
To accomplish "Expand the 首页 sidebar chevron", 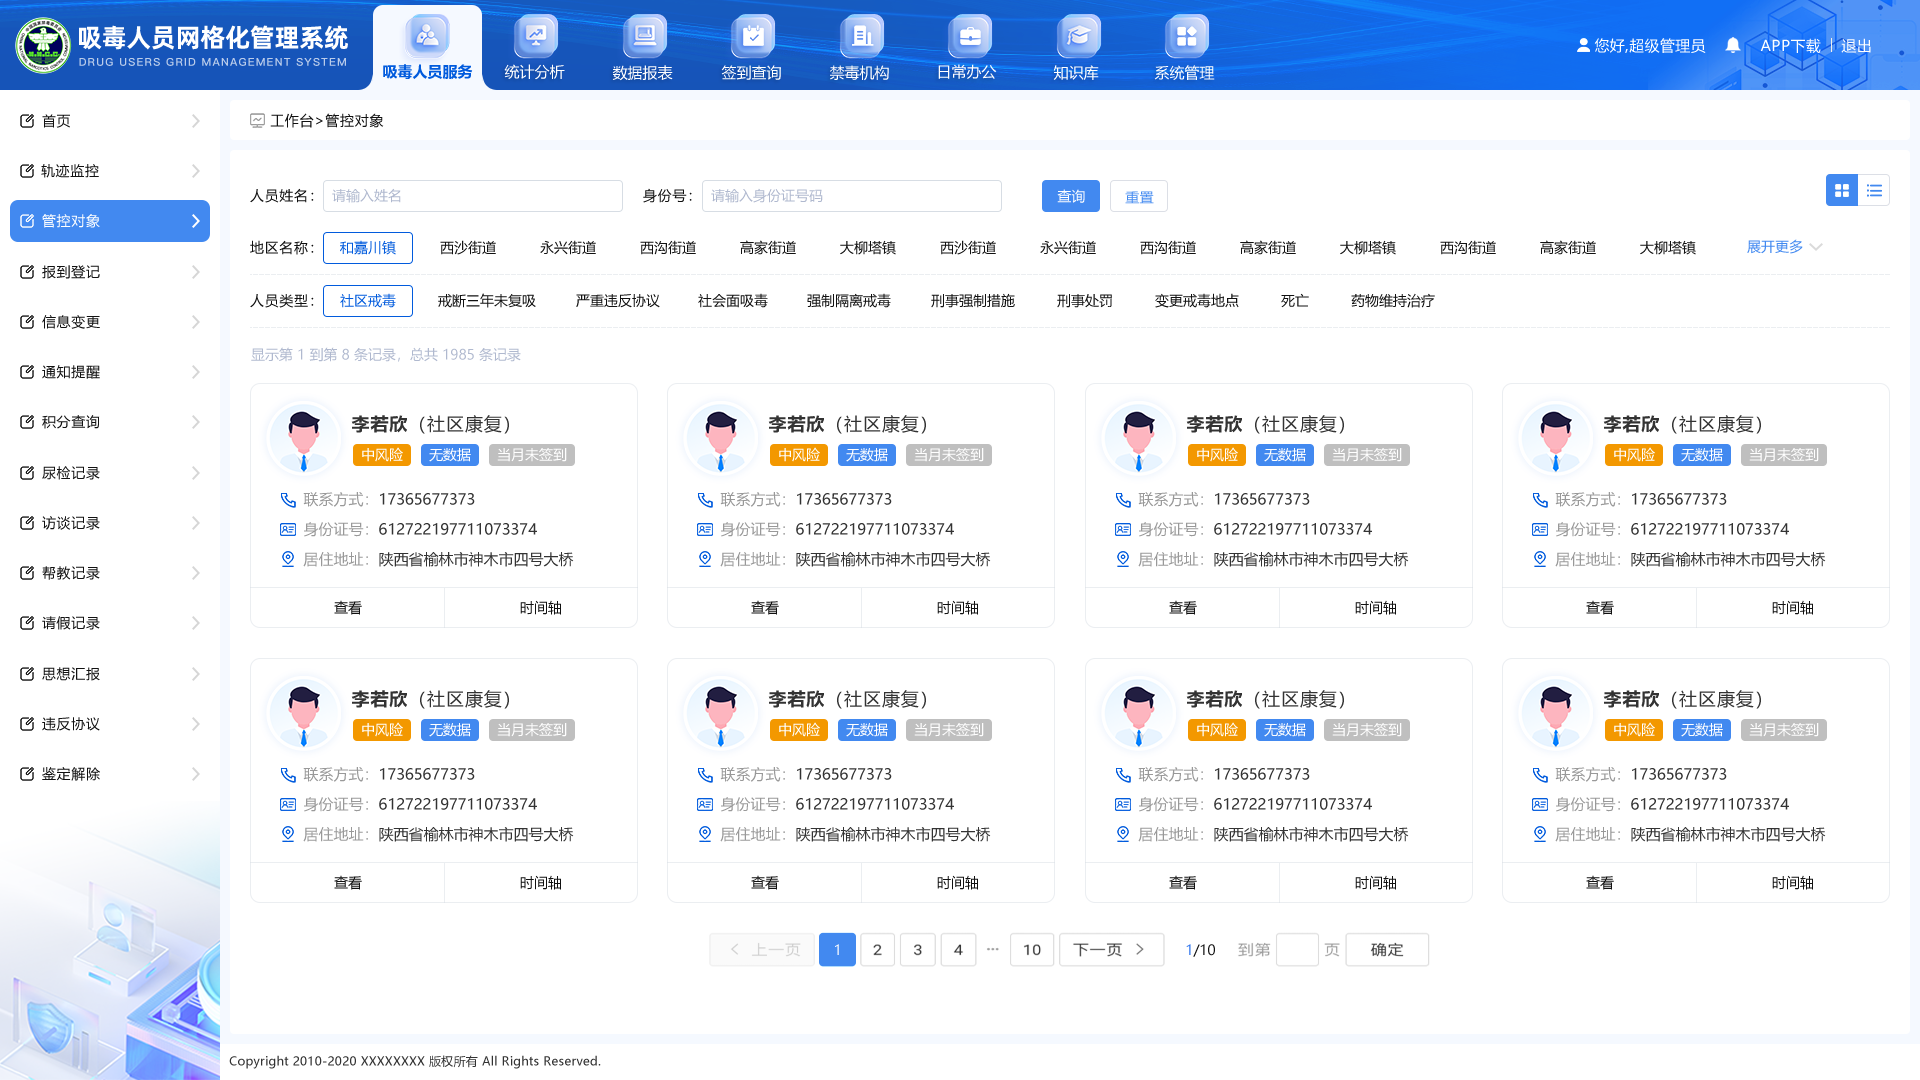I will coord(196,121).
